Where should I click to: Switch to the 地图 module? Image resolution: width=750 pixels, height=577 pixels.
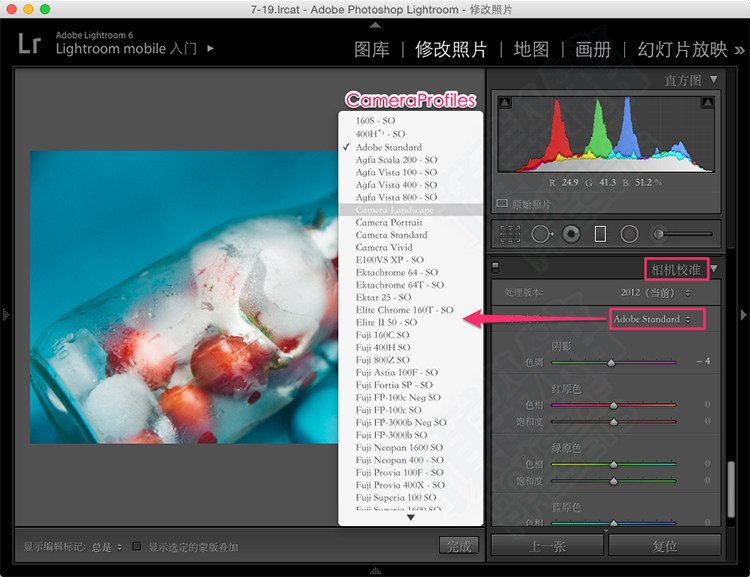click(x=531, y=49)
